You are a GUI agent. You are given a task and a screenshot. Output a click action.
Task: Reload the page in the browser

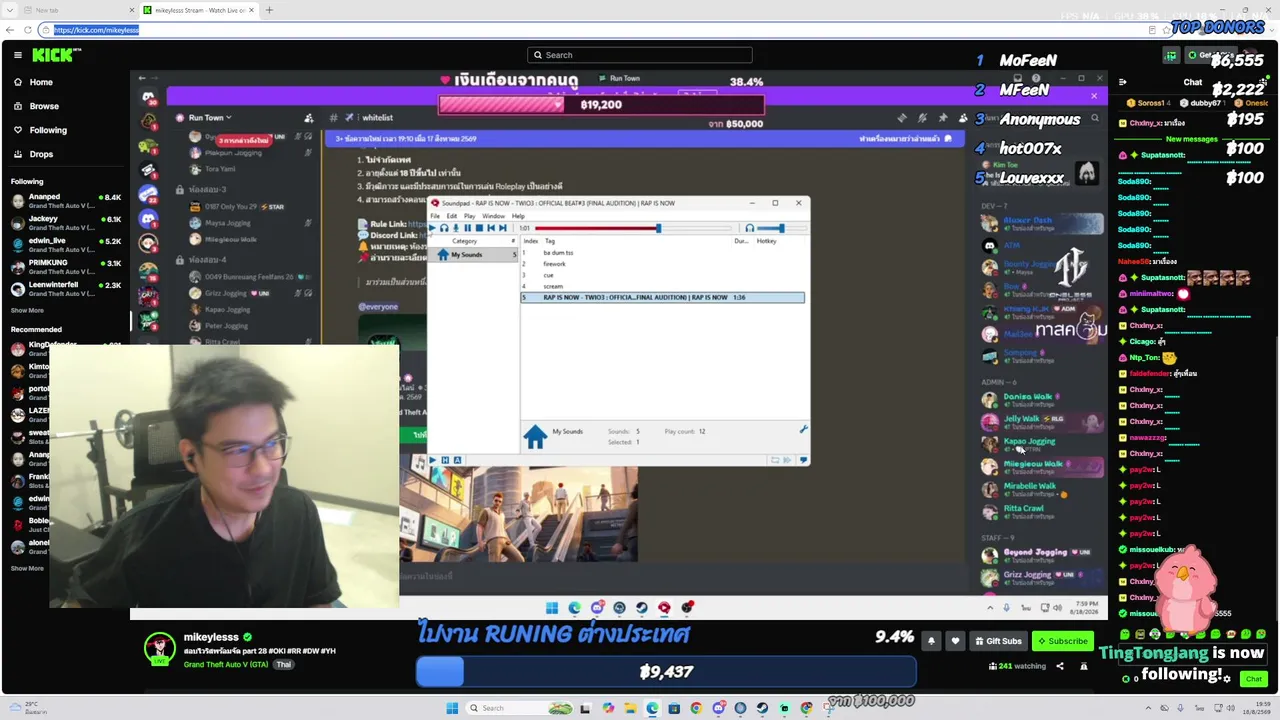click(x=28, y=30)
